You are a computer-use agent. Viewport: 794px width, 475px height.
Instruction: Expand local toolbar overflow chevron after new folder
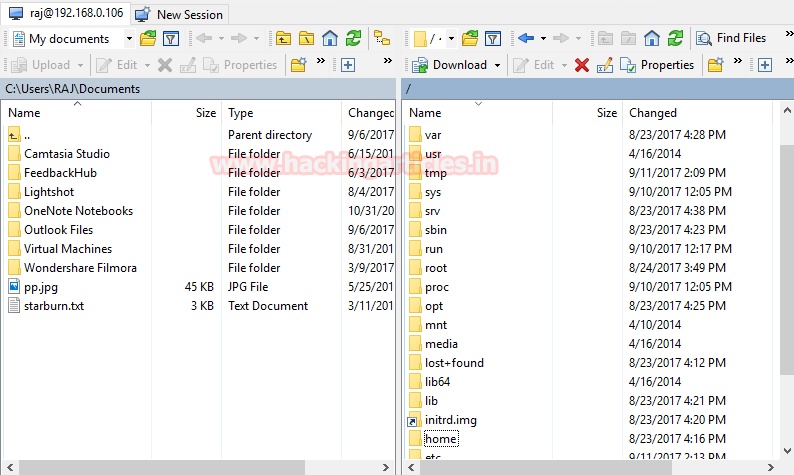[x=321, y=61]
